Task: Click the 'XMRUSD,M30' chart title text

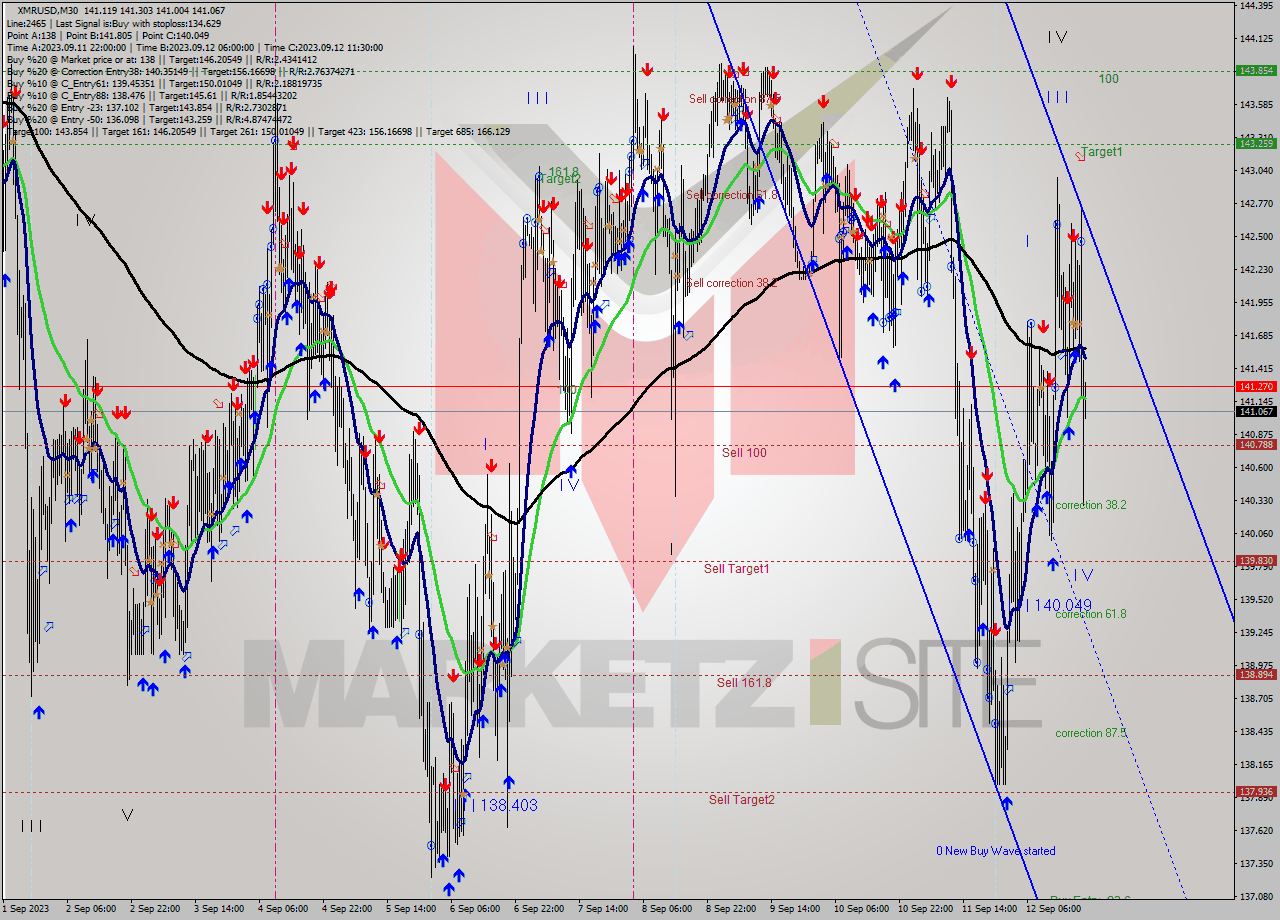Action: point(47,10)
